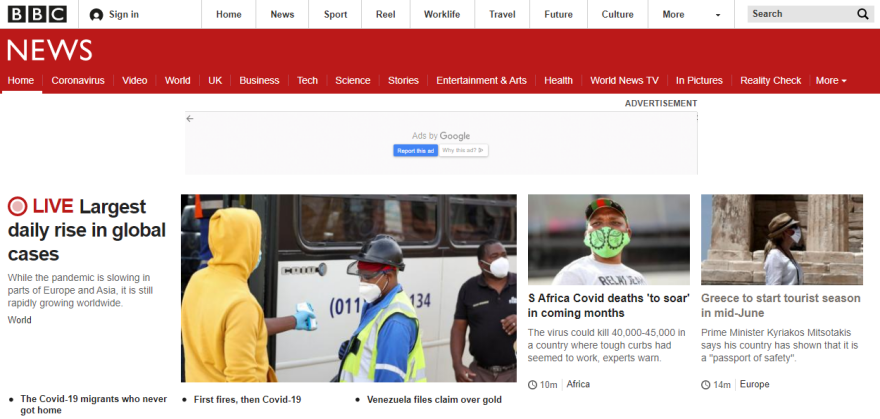Image resolution: width=880 pixels, height=419 pixels.
Task: Open Entertainment & Arts section
Action: [x=481, y=81]
